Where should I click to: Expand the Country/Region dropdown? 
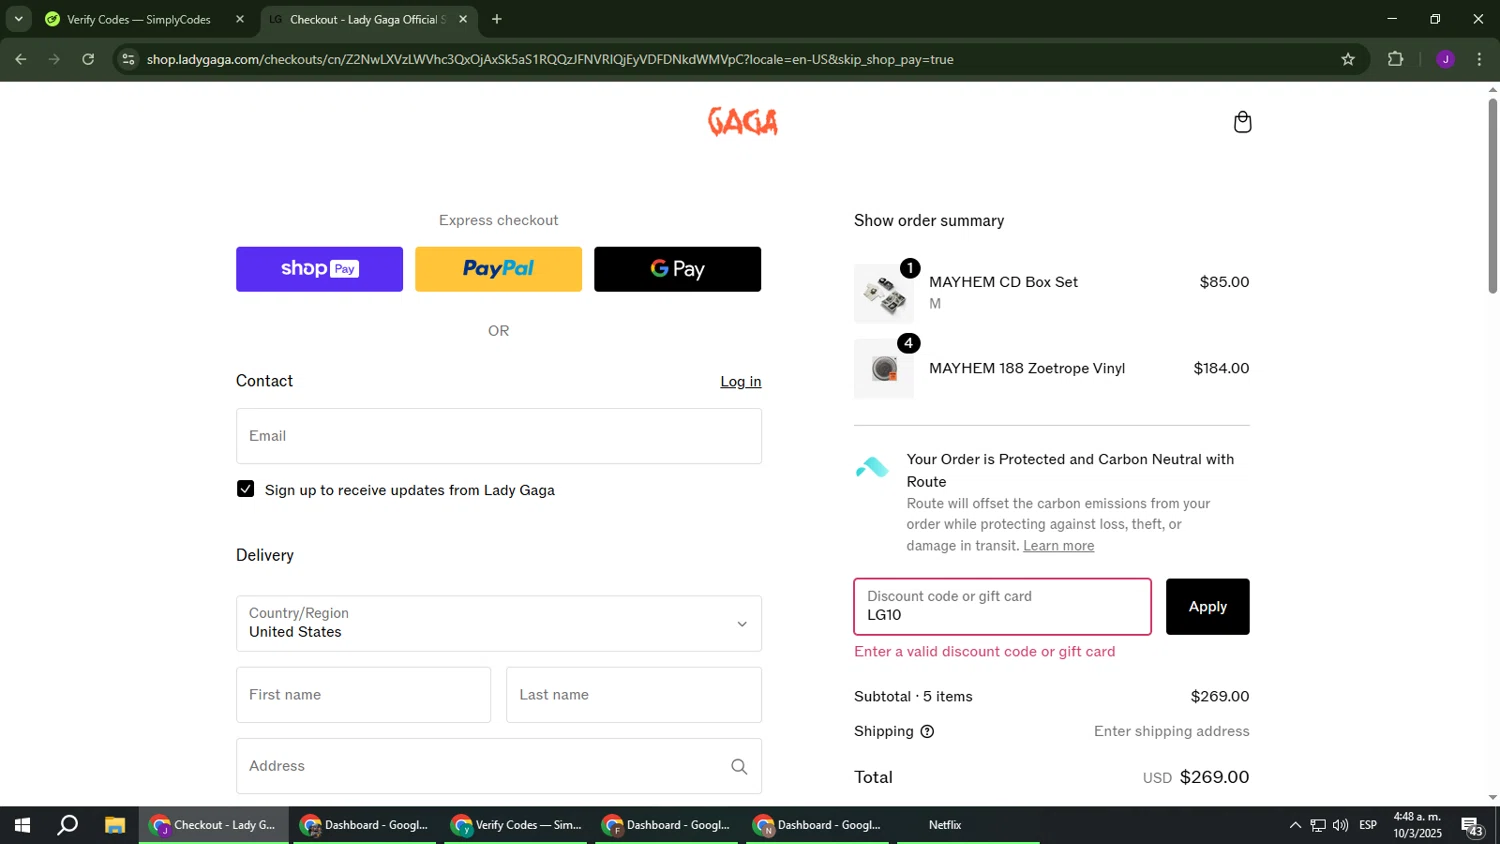[x=499, y=624]
